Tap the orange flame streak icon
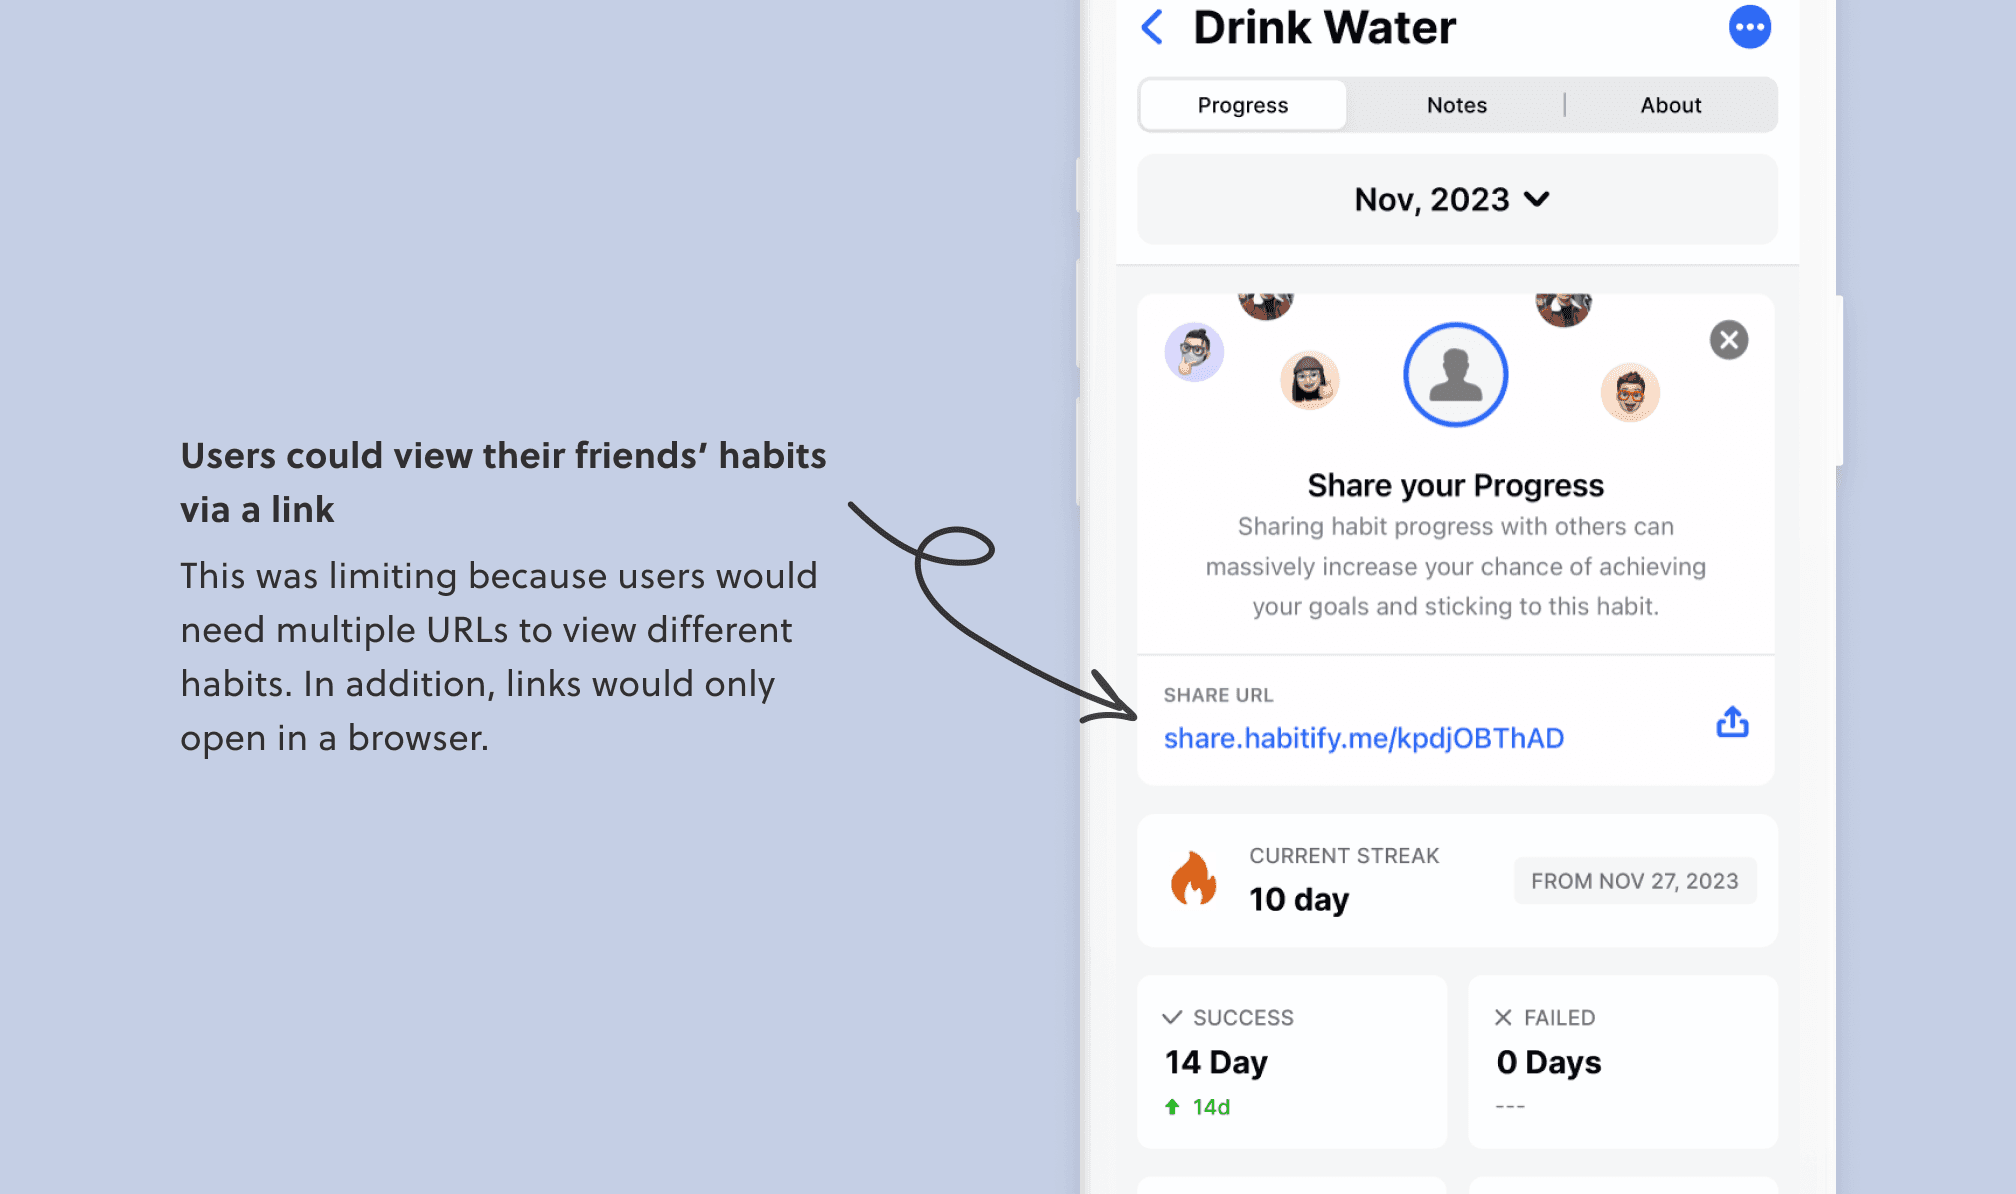The width and height of the screenshot is (2016, 1194). (1193, 879)
